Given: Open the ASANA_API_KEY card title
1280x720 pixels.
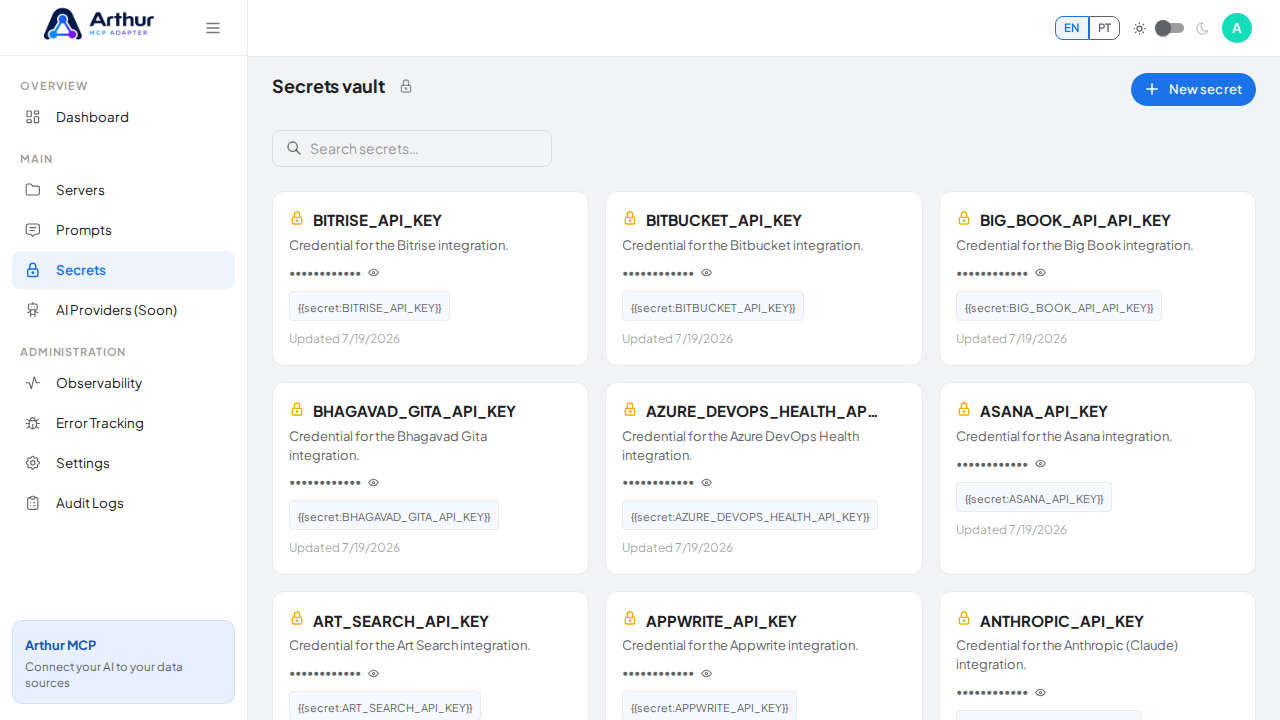Looking at the screenshot, I should 1044,411.
